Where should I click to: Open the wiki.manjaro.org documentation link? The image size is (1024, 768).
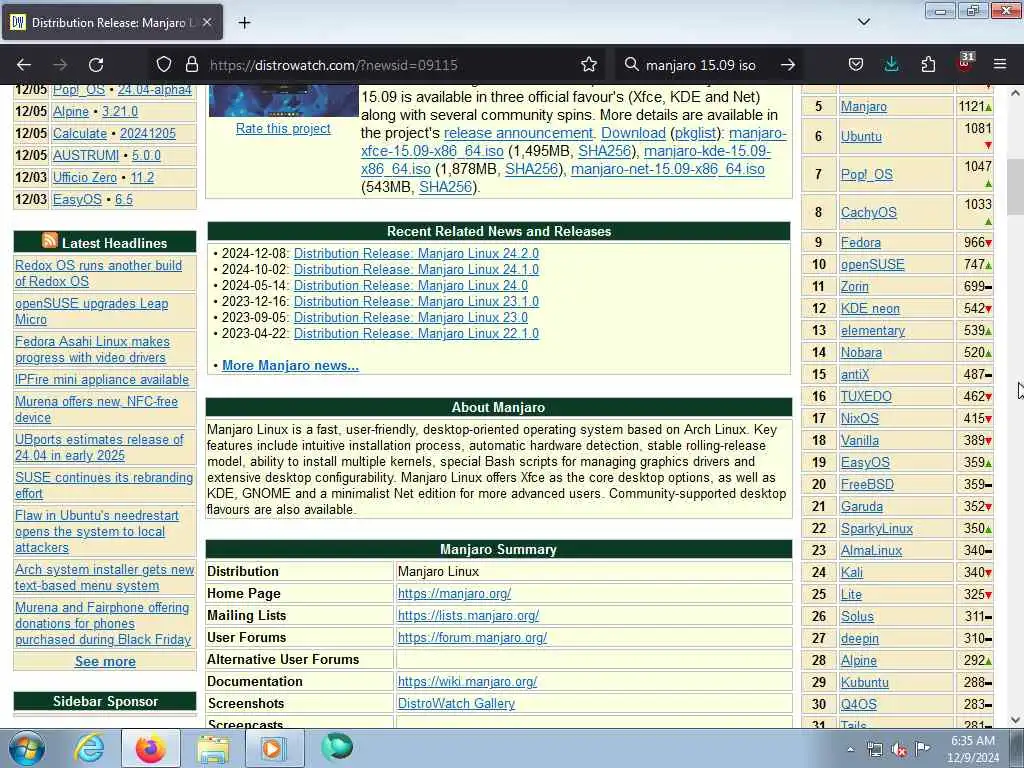pos(467,682)
